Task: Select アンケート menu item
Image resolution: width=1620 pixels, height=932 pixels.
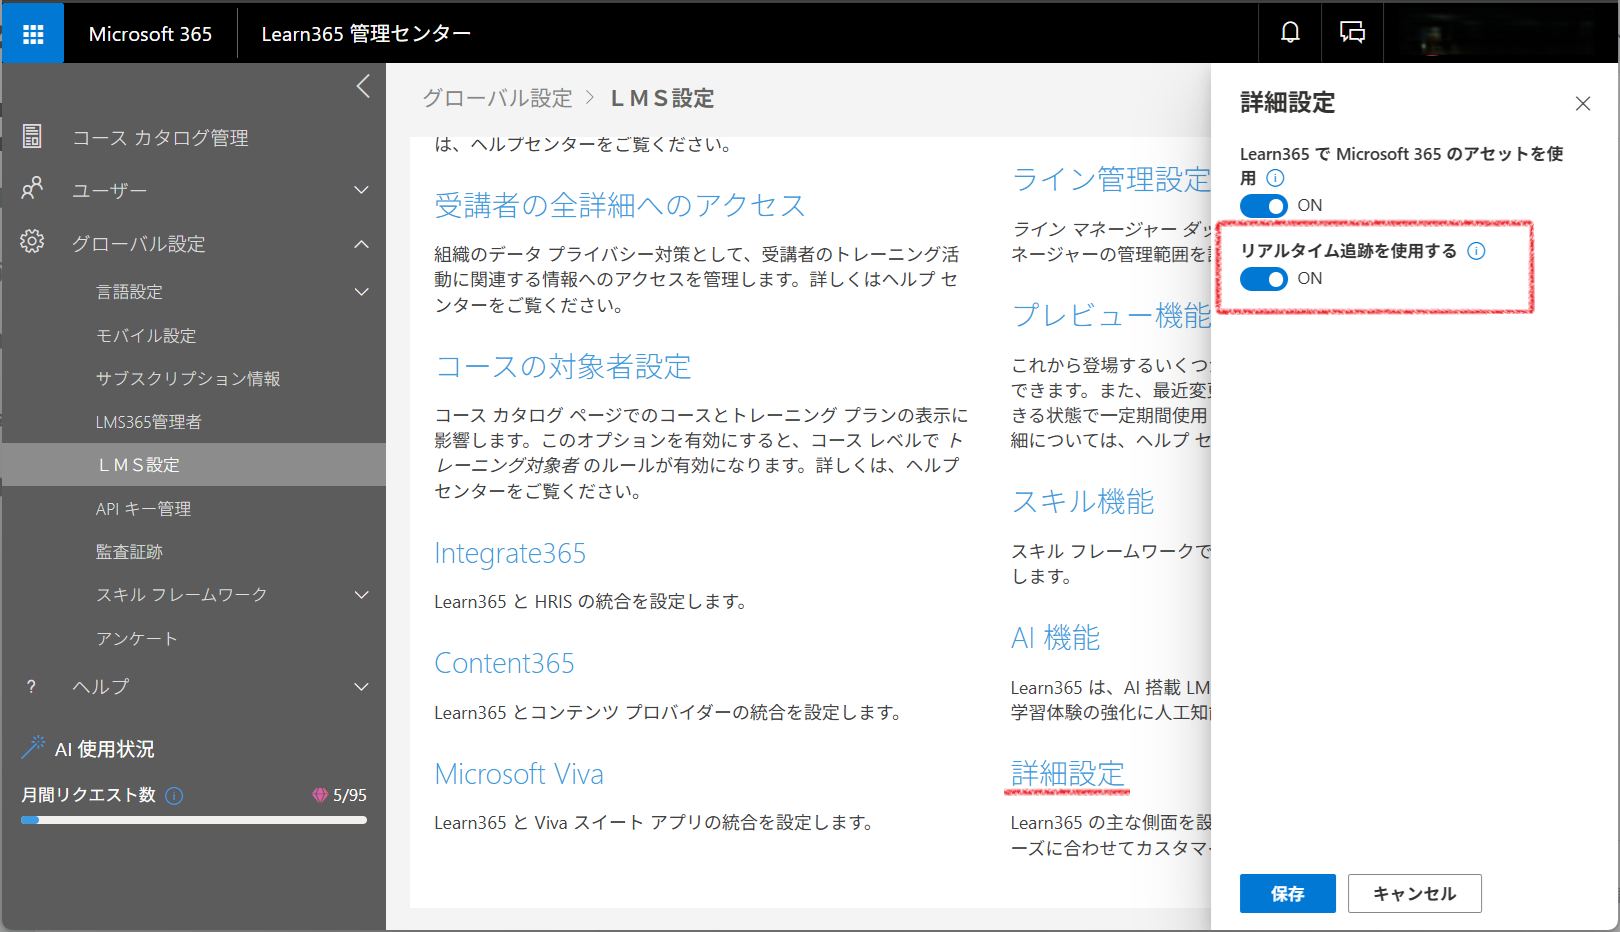Action: [137, 639]
